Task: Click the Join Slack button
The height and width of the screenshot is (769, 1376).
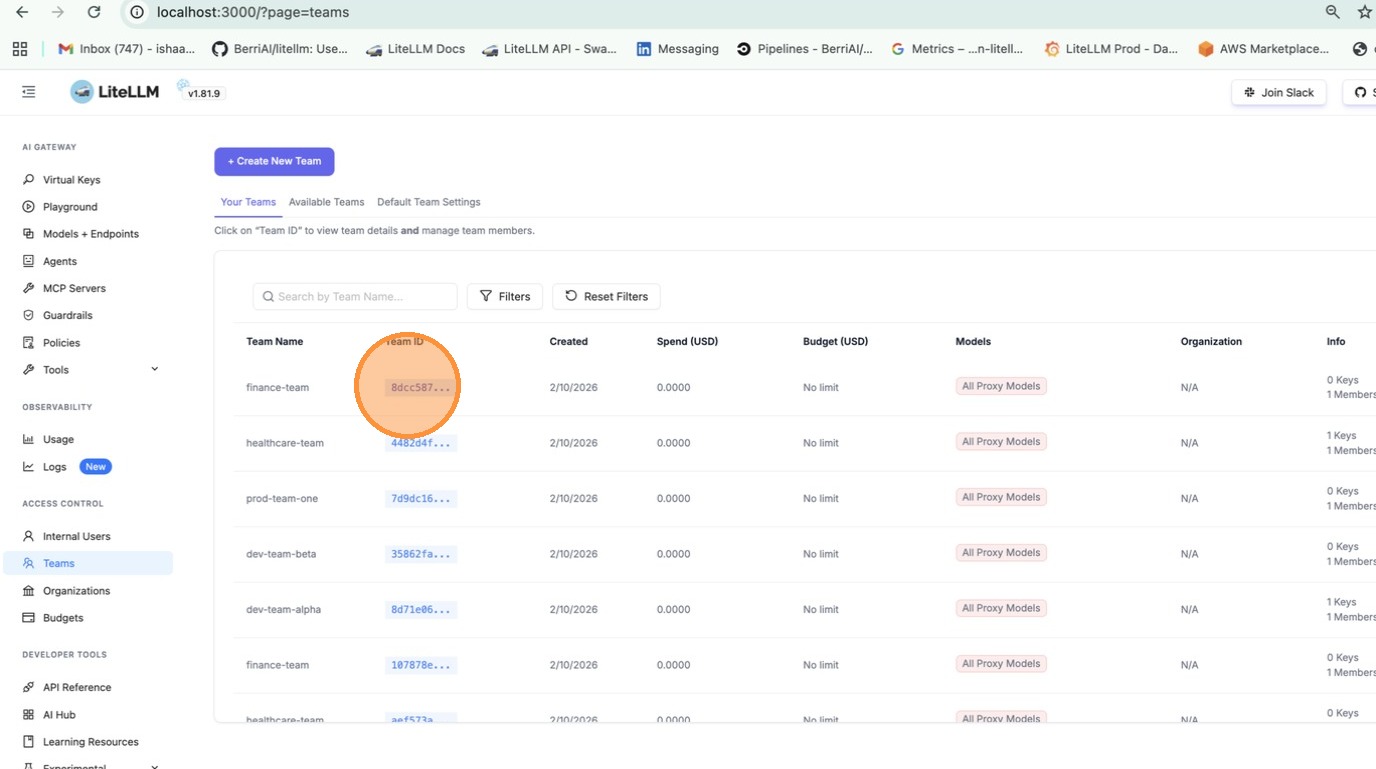Action: (1279, 92)
